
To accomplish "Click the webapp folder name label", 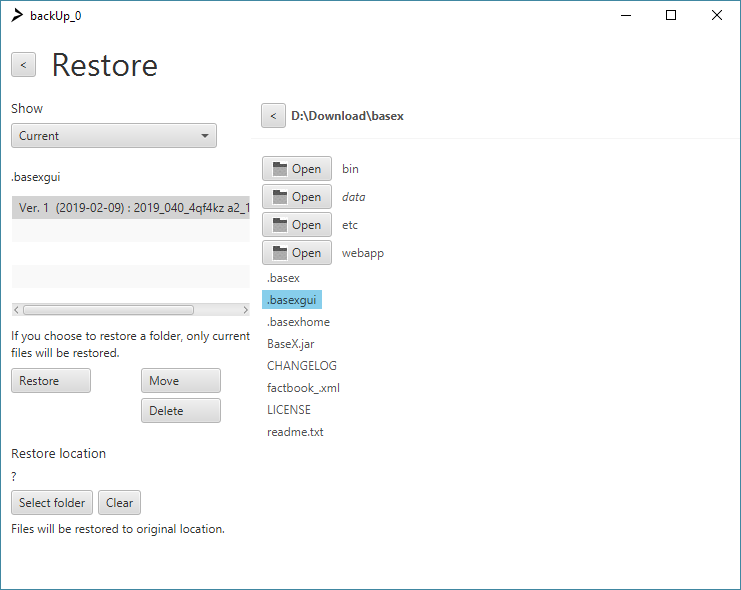I will click(362, 253).
